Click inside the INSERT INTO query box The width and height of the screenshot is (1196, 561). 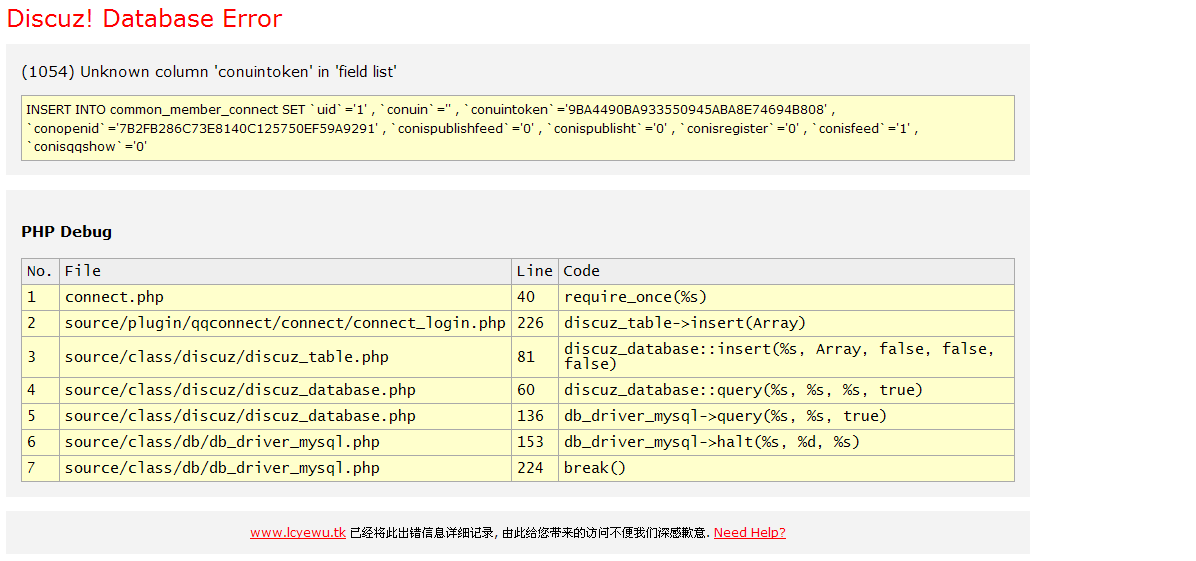pyautogui.click(x=517, y=128)
